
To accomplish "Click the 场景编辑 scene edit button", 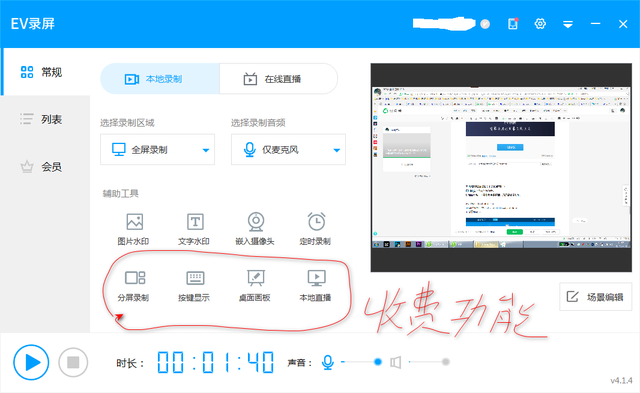I will (596, 297).
